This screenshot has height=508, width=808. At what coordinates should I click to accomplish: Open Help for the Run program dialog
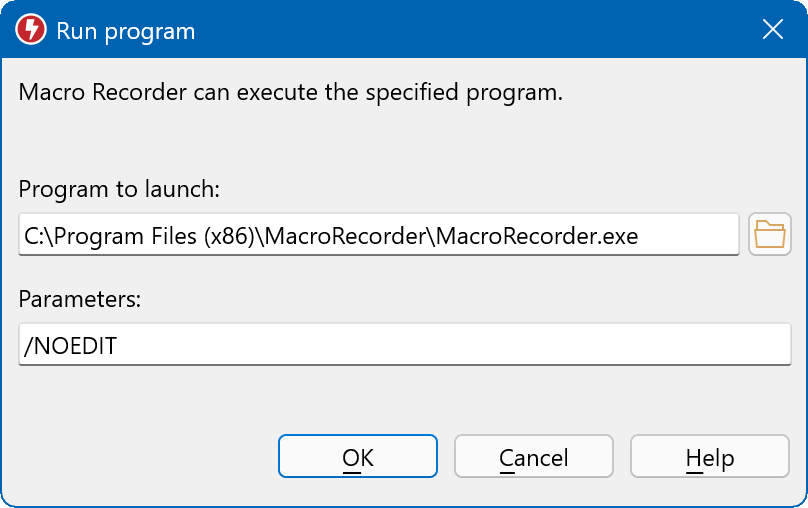(x=709, y=458)
